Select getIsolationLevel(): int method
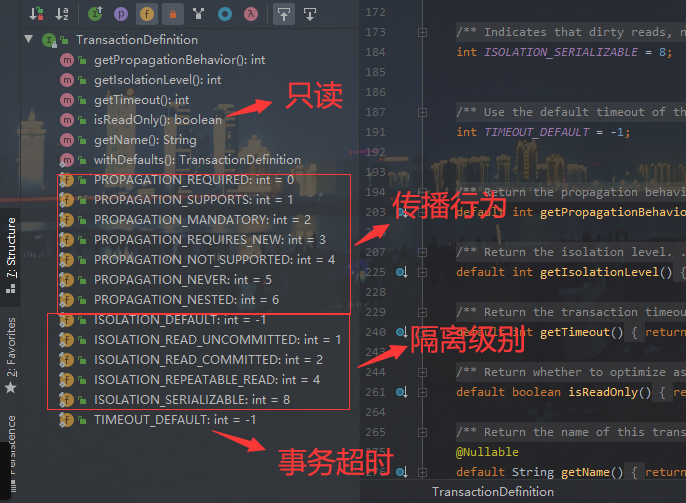 [x=158, y=80]
